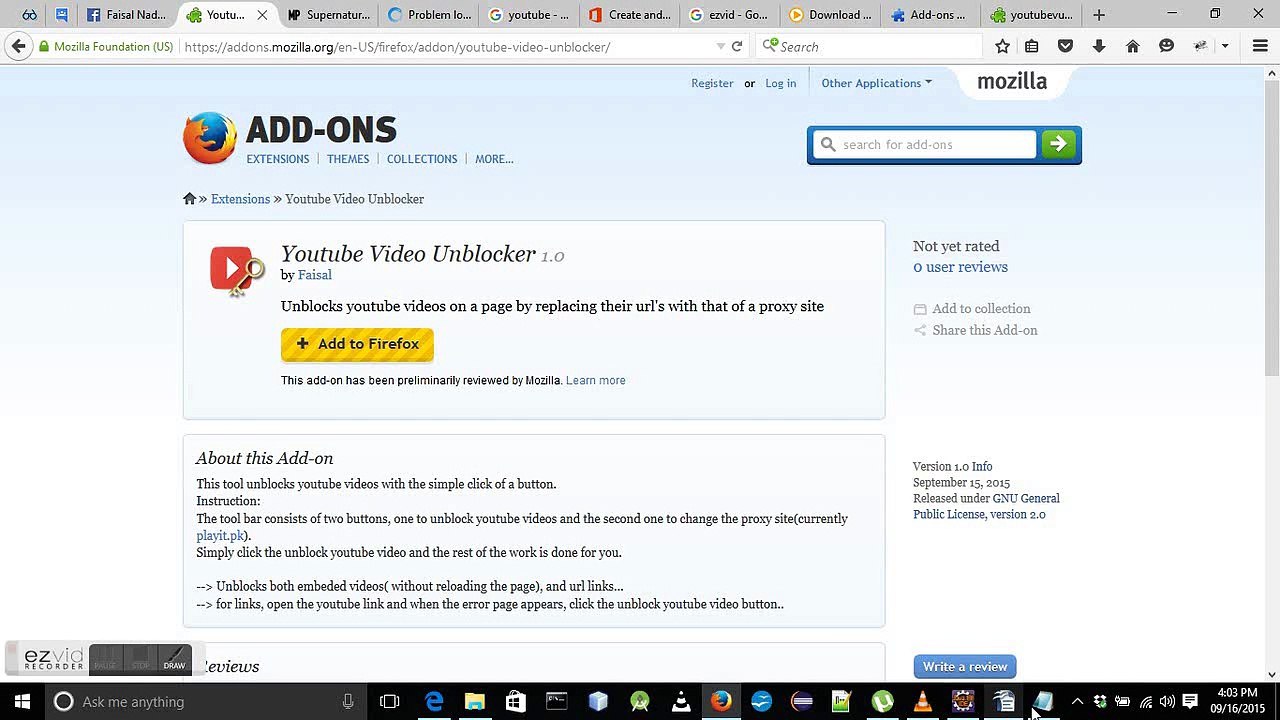Image resolution: width=1280 pixels, height=720 pixels.
Task: Click the Firefox Add-ons logo
Action: pos(290,138)
